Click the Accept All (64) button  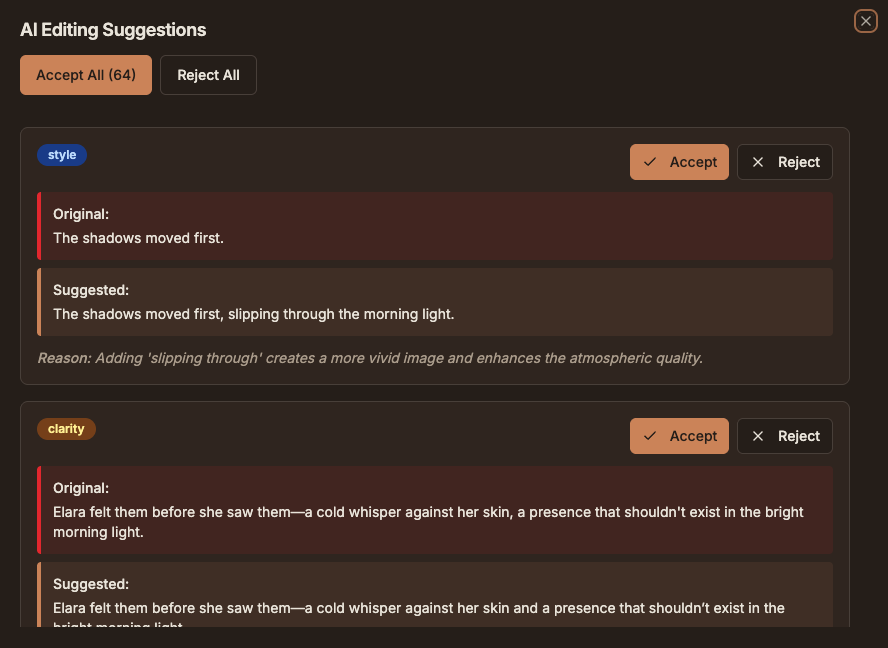(x=86, y=75)
